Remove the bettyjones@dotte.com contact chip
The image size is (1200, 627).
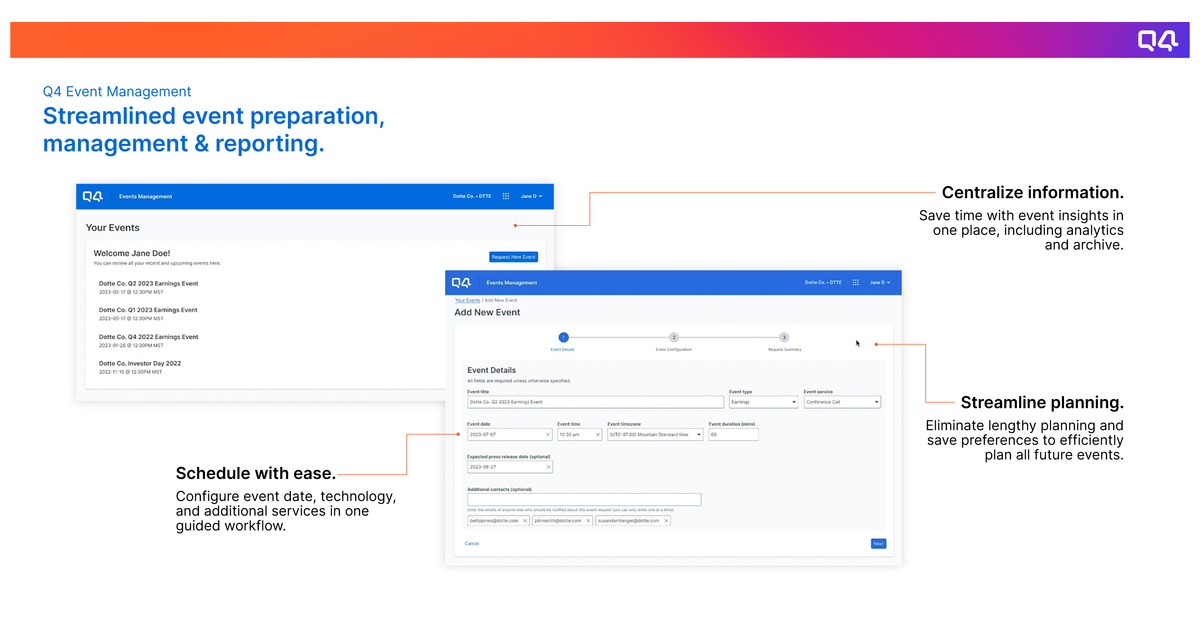click(525, 521)
